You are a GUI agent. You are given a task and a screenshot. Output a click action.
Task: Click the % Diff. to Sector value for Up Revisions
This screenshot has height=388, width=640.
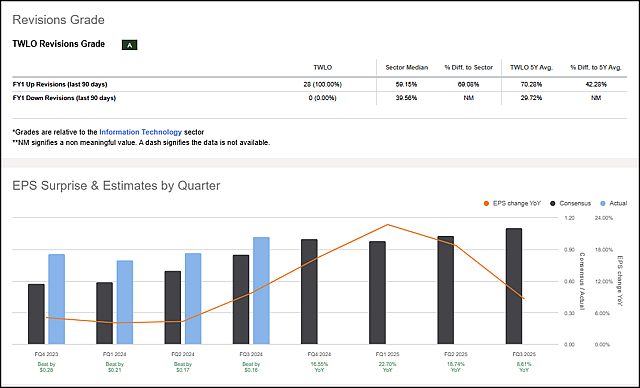[469, 84]
